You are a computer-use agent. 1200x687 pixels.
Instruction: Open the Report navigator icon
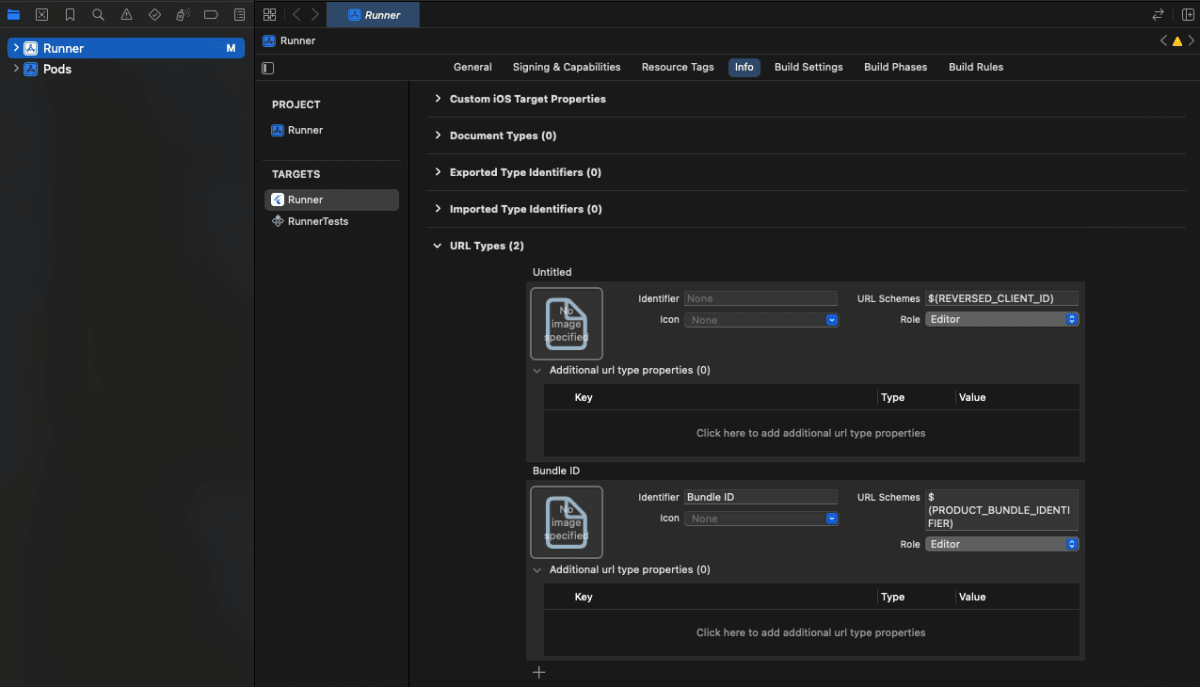coord(239,15)
